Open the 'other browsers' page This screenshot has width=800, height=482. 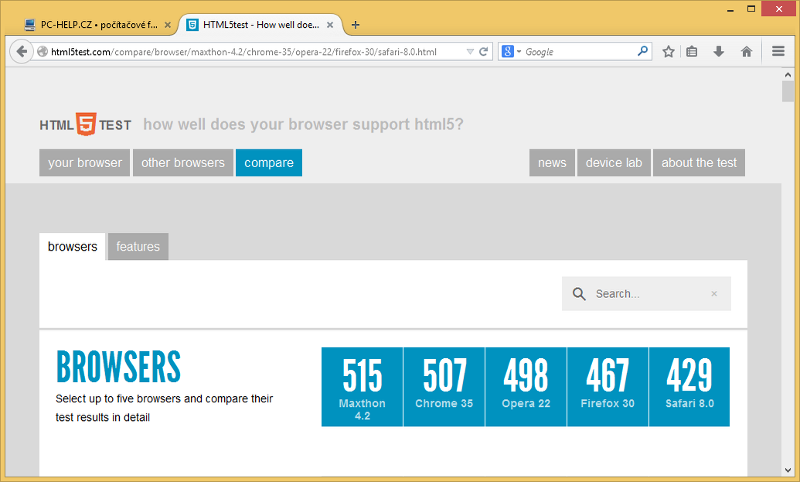coord(183,163)
